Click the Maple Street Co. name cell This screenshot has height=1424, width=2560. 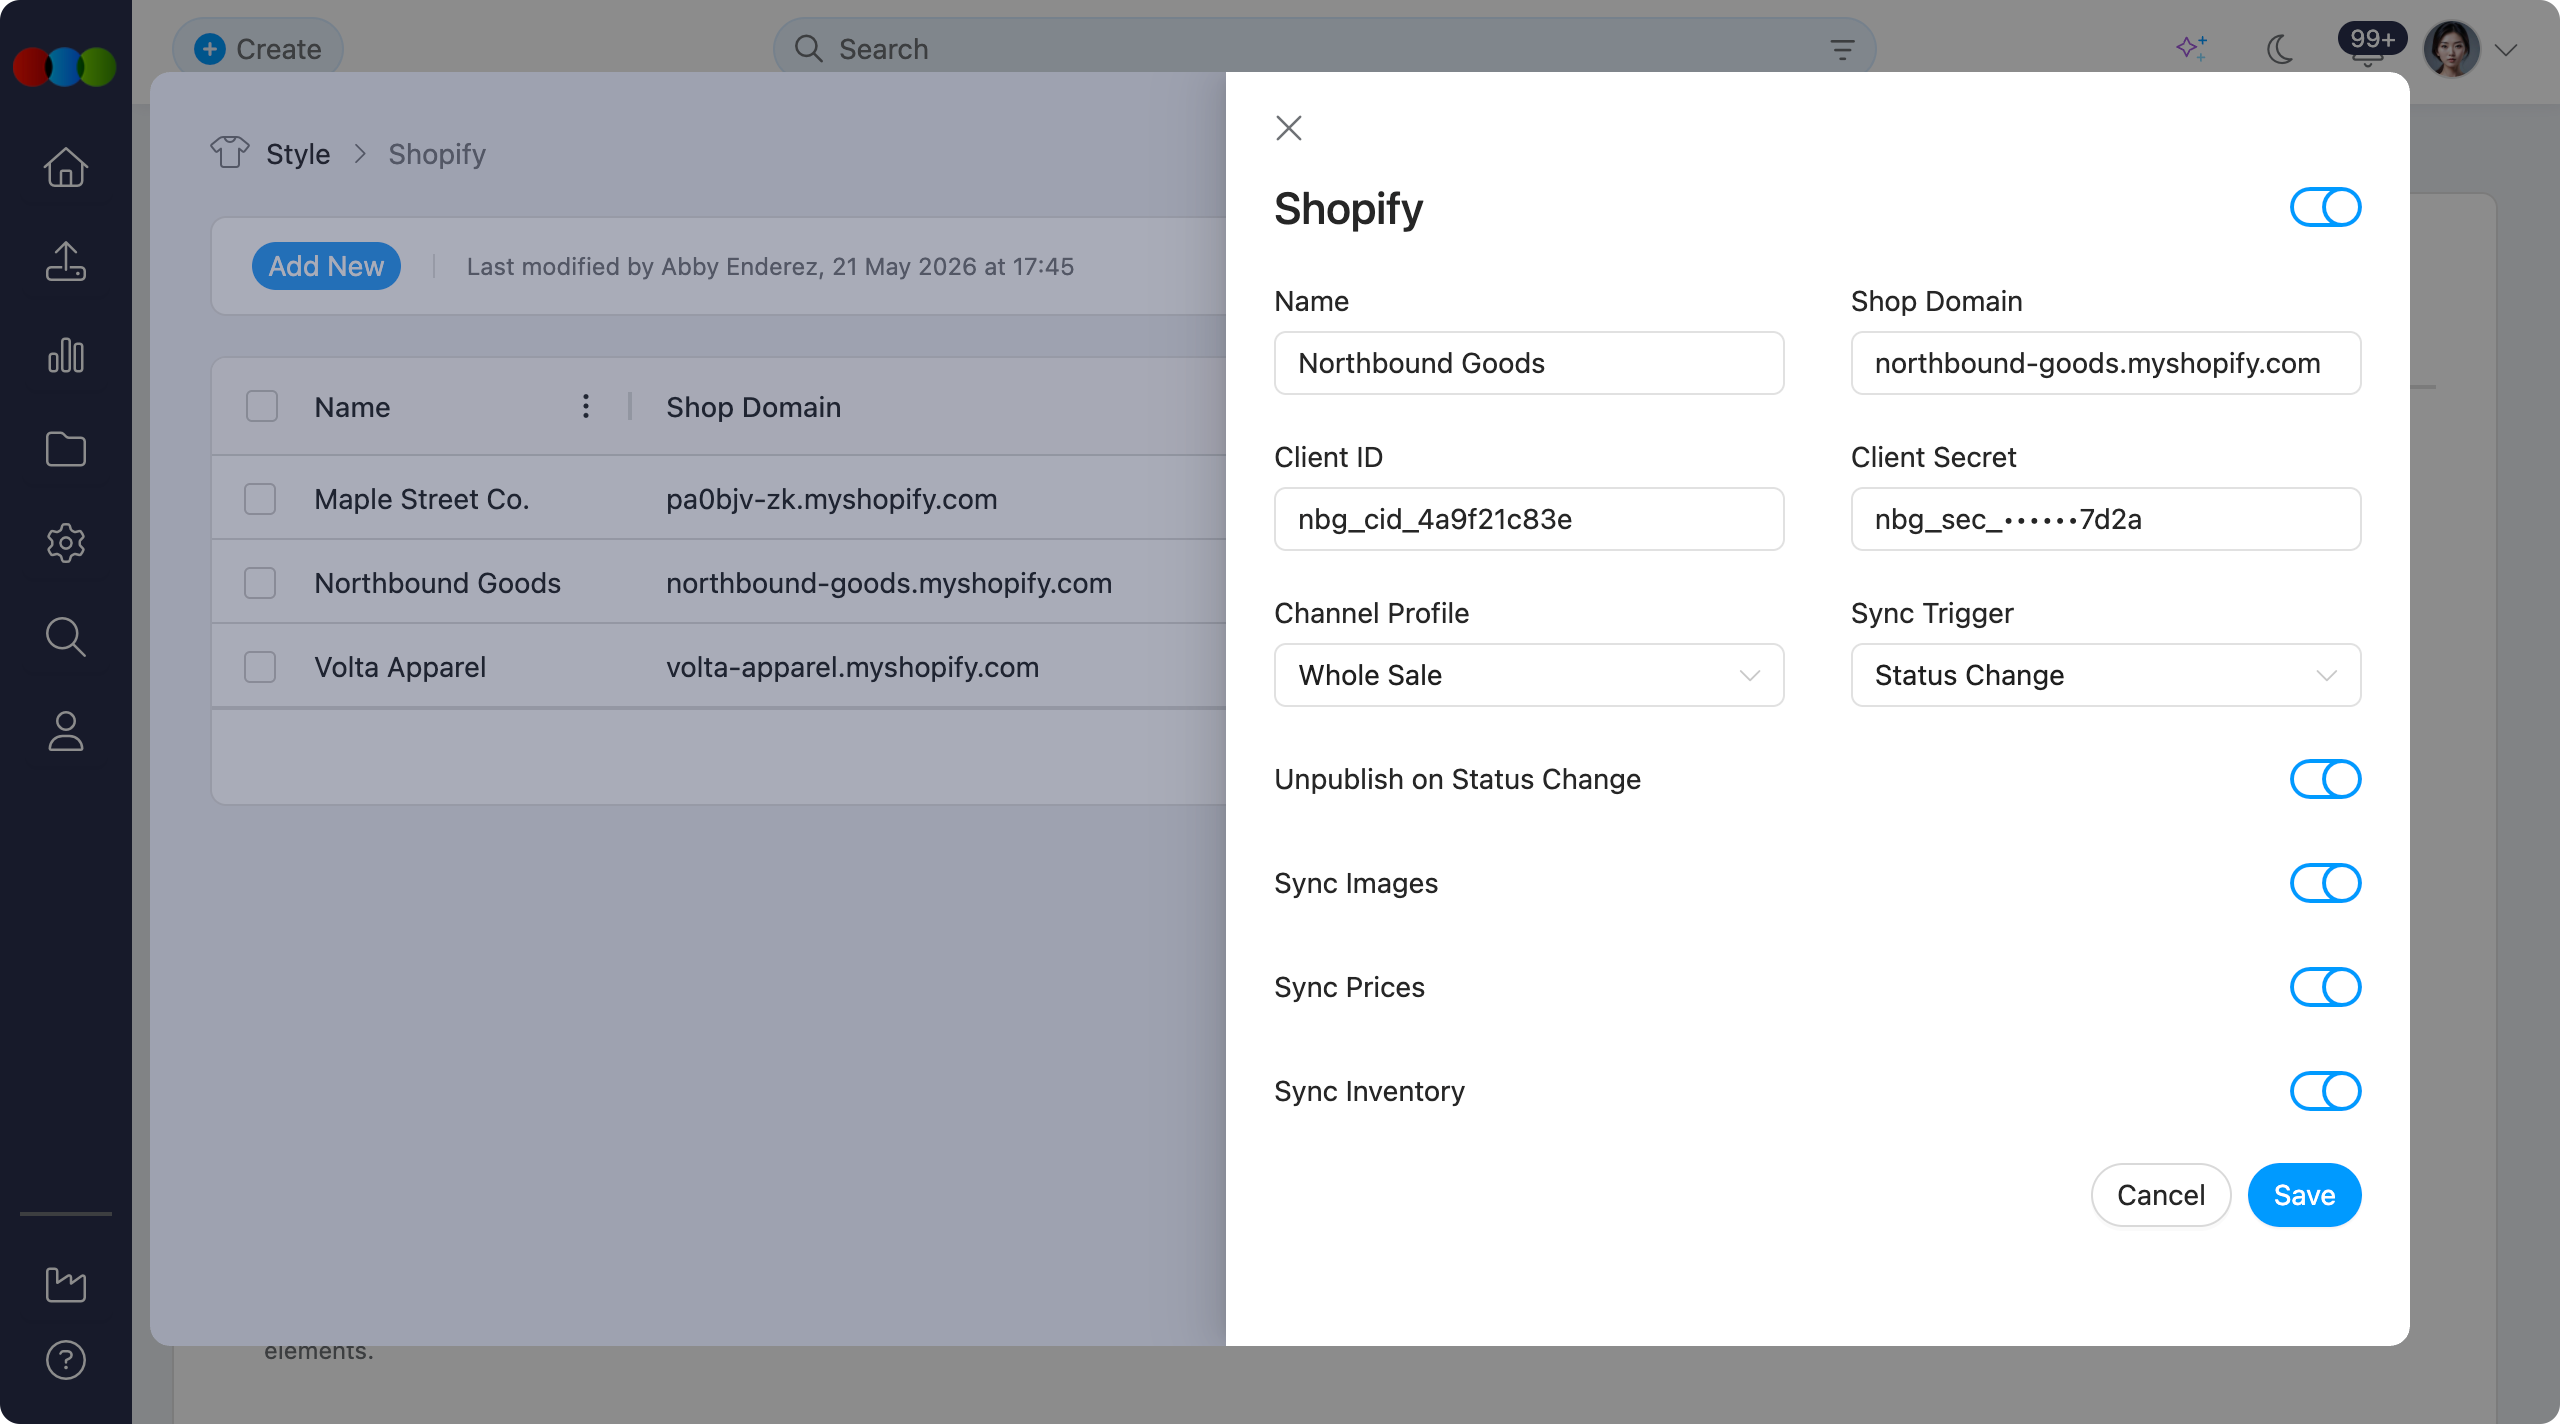tap(421, 499)
